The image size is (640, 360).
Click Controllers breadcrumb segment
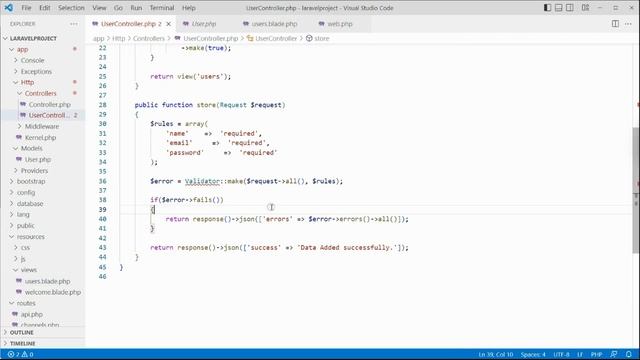[149, 38]
